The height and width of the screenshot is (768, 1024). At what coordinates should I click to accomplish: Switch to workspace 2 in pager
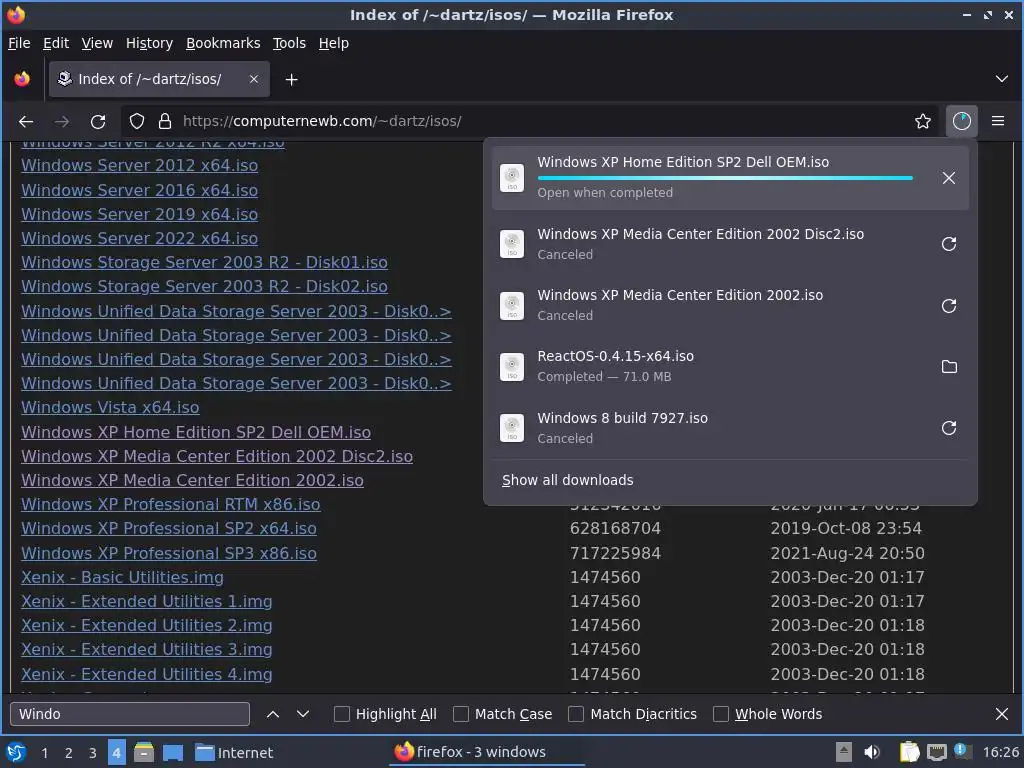(69, 753)
